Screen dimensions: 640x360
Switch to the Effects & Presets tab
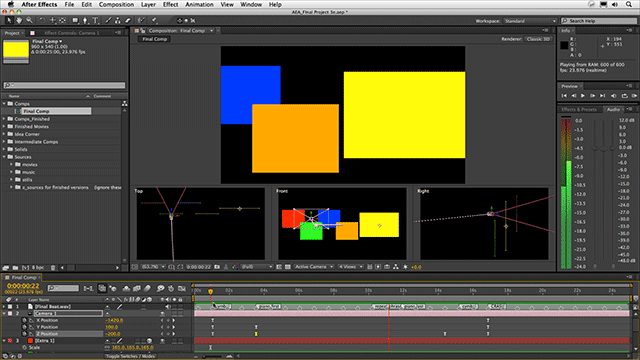coord(579,109)
